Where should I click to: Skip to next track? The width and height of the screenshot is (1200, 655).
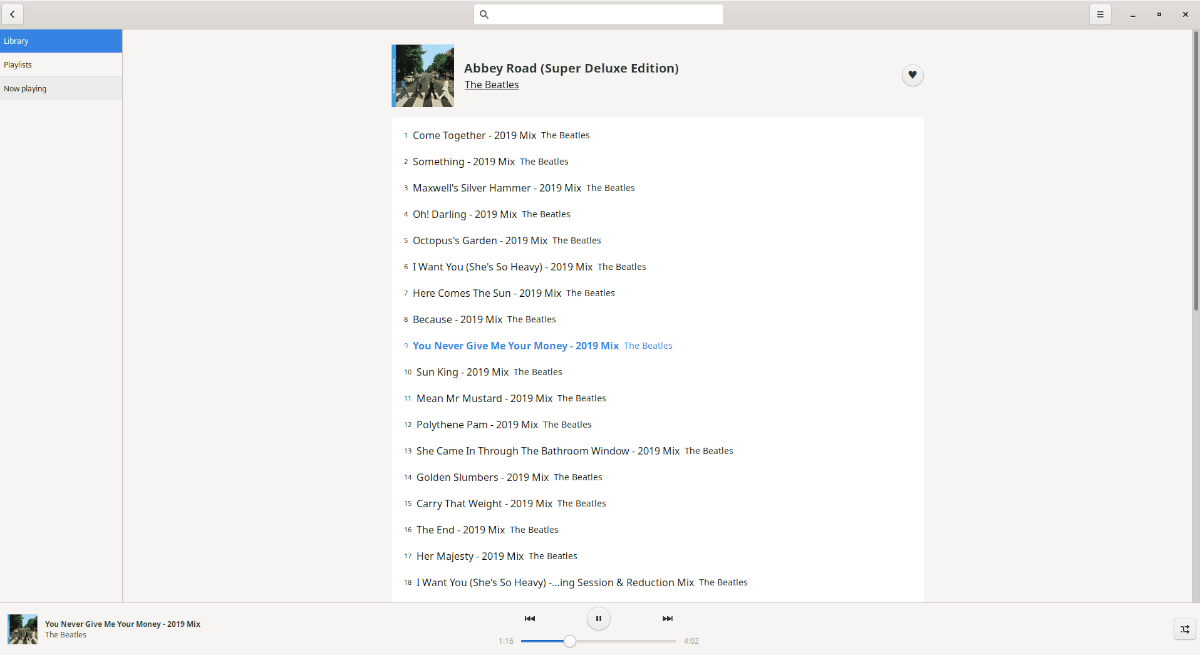coord(667,618)
